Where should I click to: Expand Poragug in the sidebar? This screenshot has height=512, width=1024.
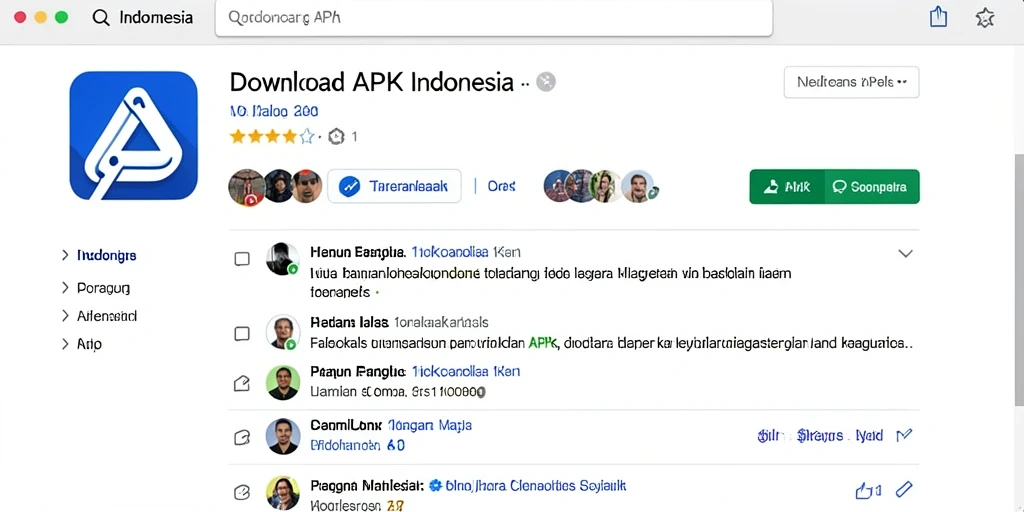coord(65,287)
